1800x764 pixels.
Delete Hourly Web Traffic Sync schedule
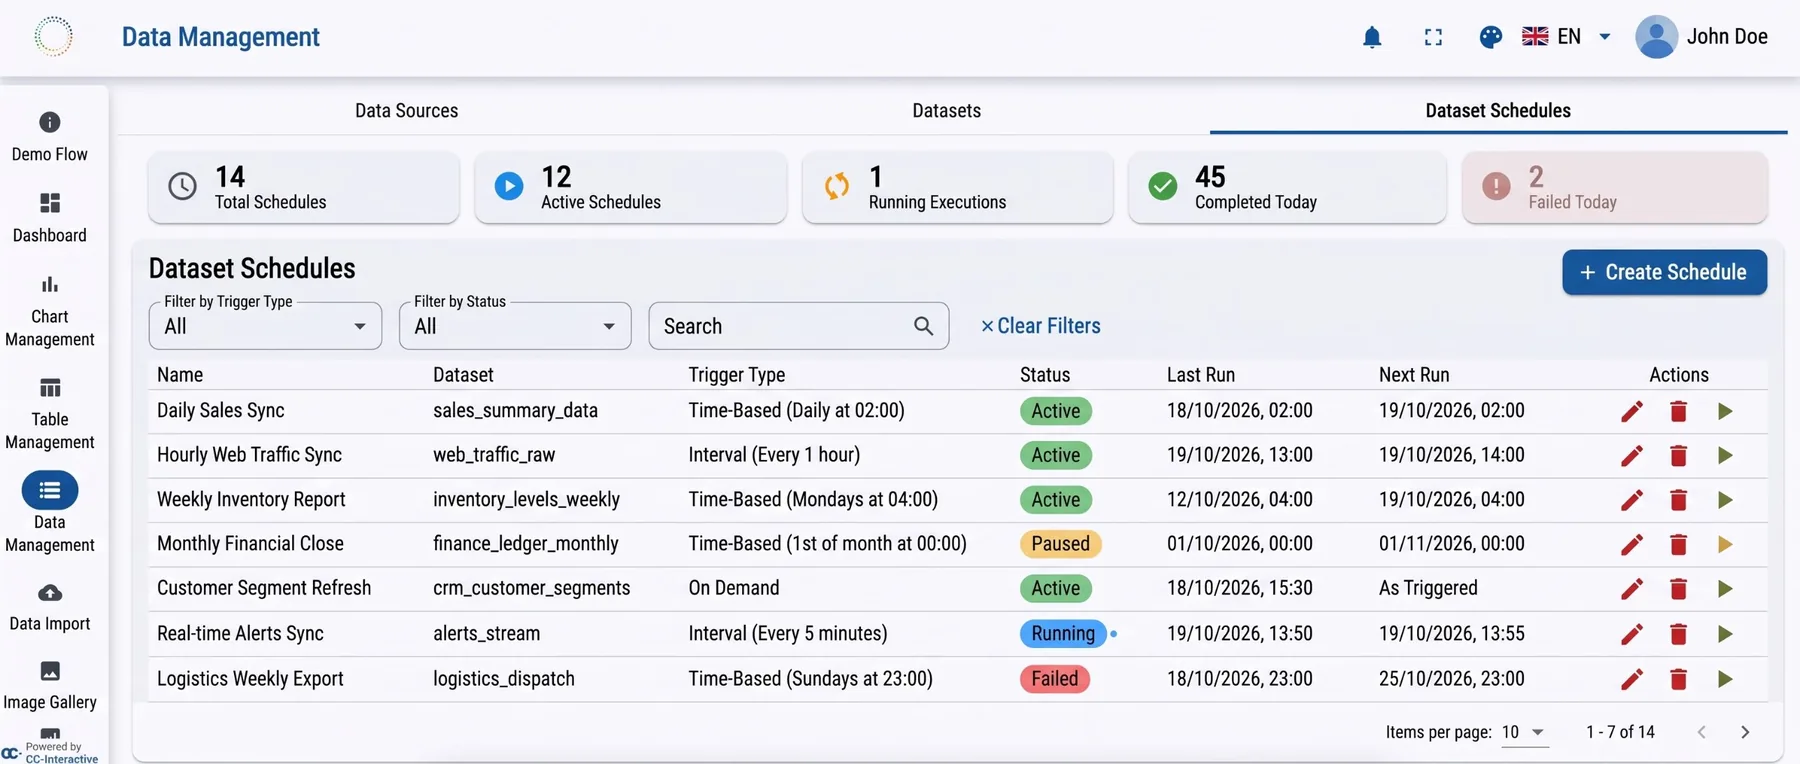1678,456
